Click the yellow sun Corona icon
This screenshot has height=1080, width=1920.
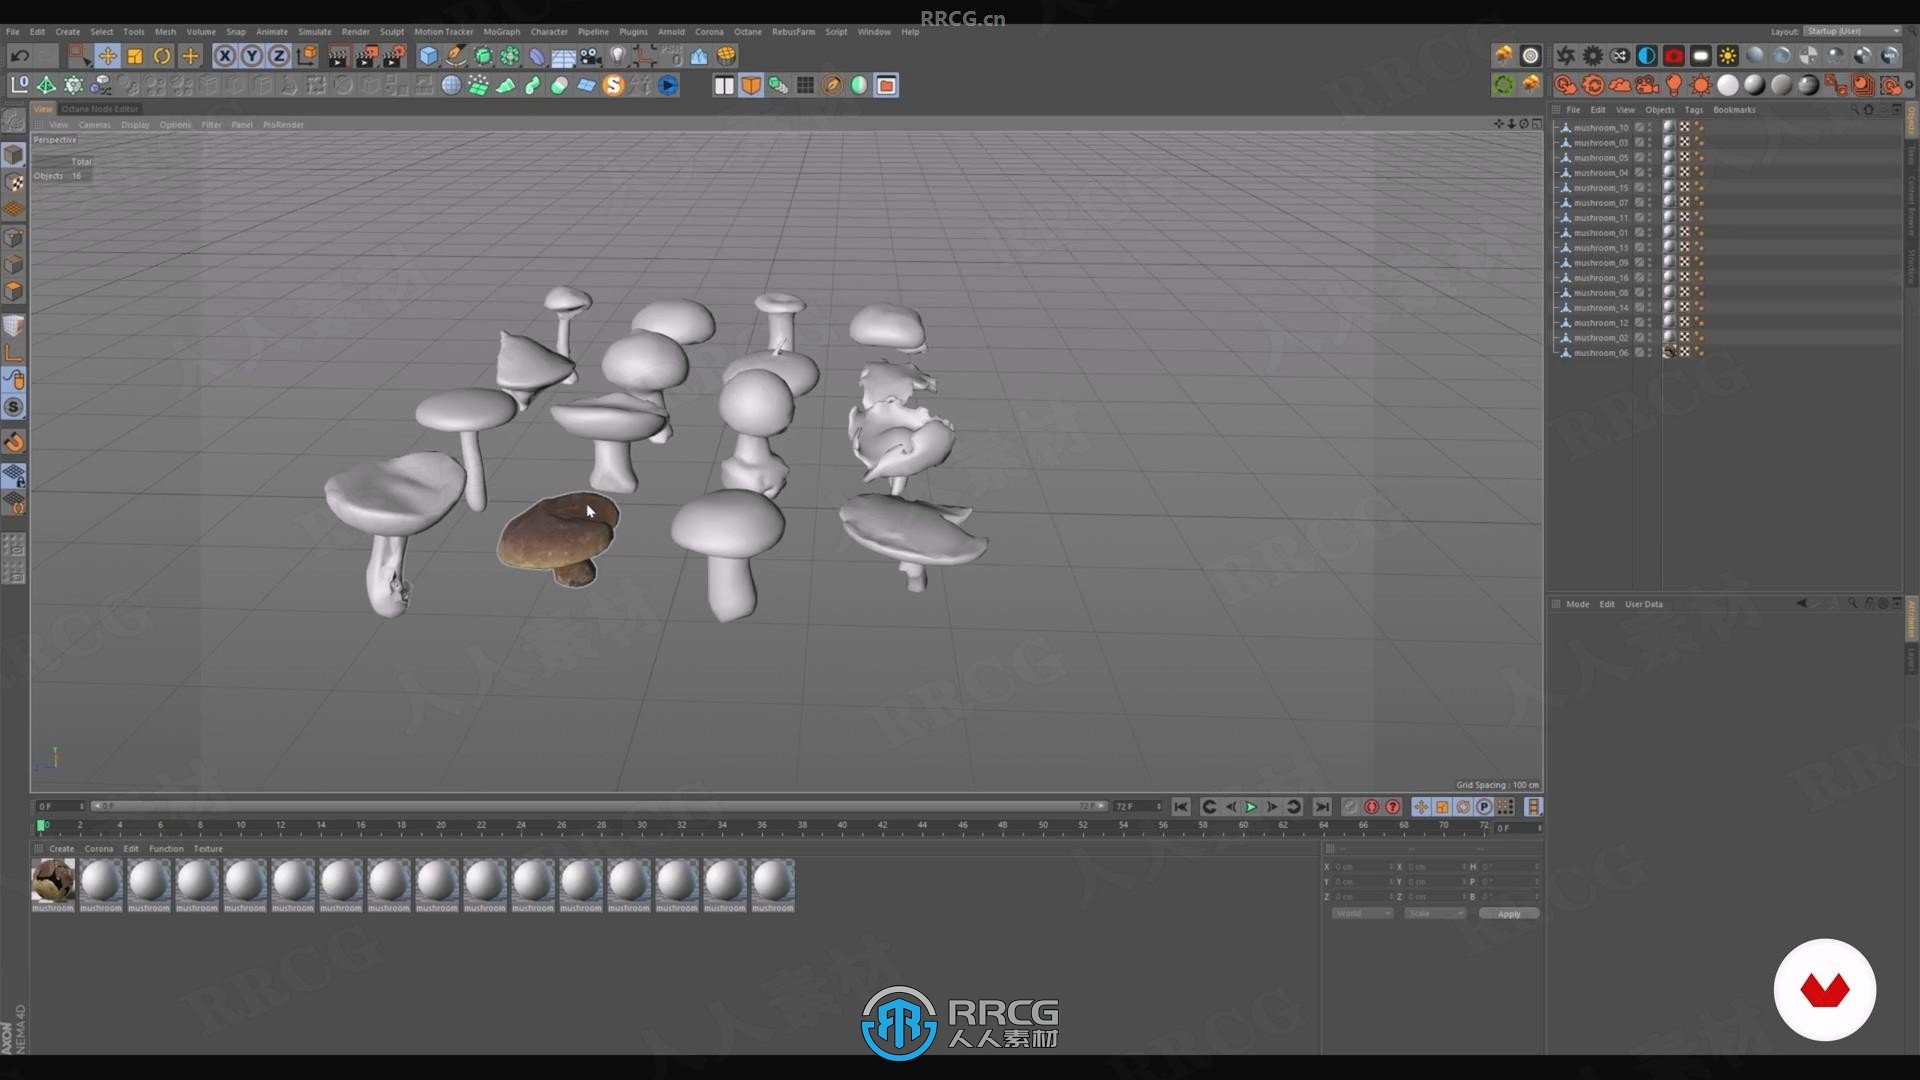(1728, 56)
